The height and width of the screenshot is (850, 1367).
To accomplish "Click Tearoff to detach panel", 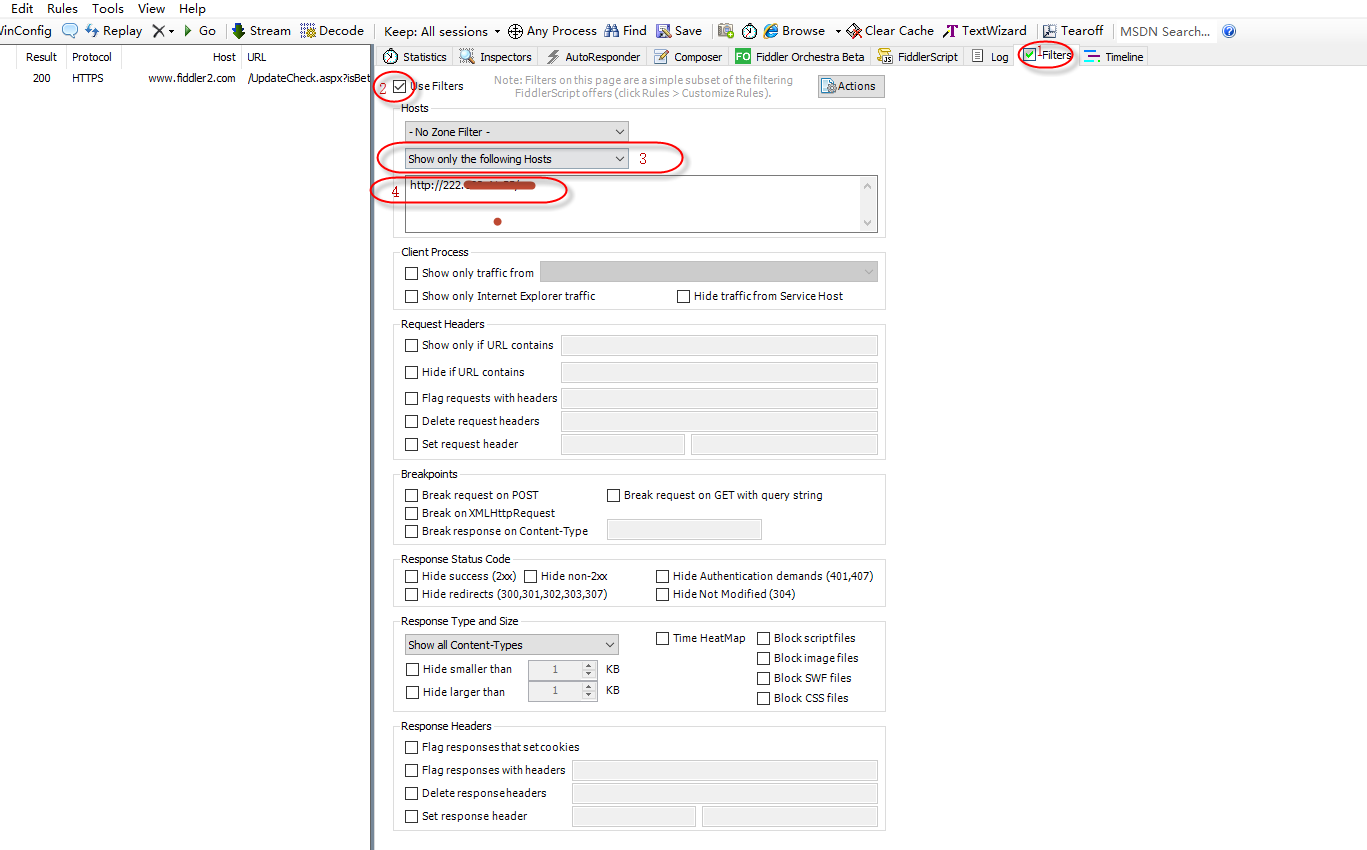I will 1073,31.
